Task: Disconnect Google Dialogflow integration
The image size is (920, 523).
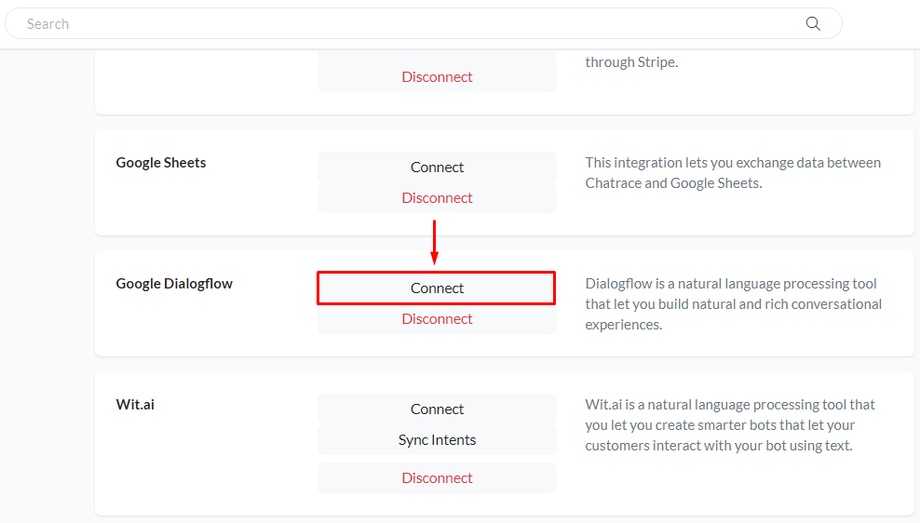Action: pos(437,319)
